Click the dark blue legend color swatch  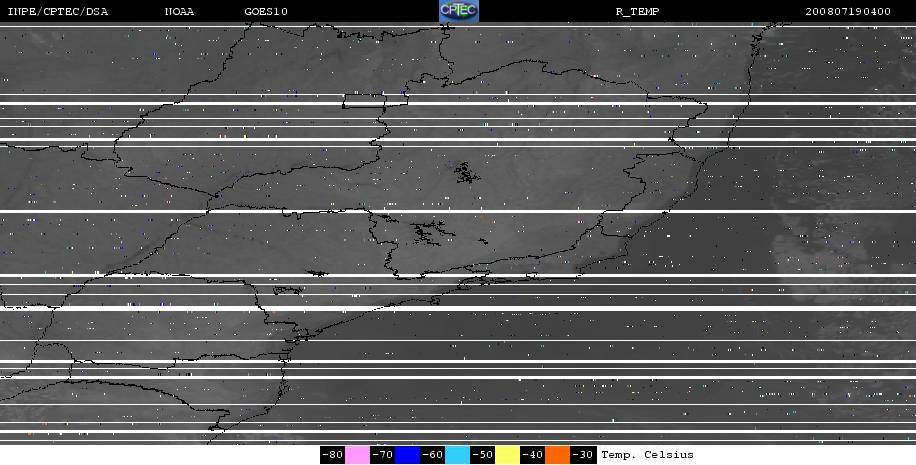point(407,455)
